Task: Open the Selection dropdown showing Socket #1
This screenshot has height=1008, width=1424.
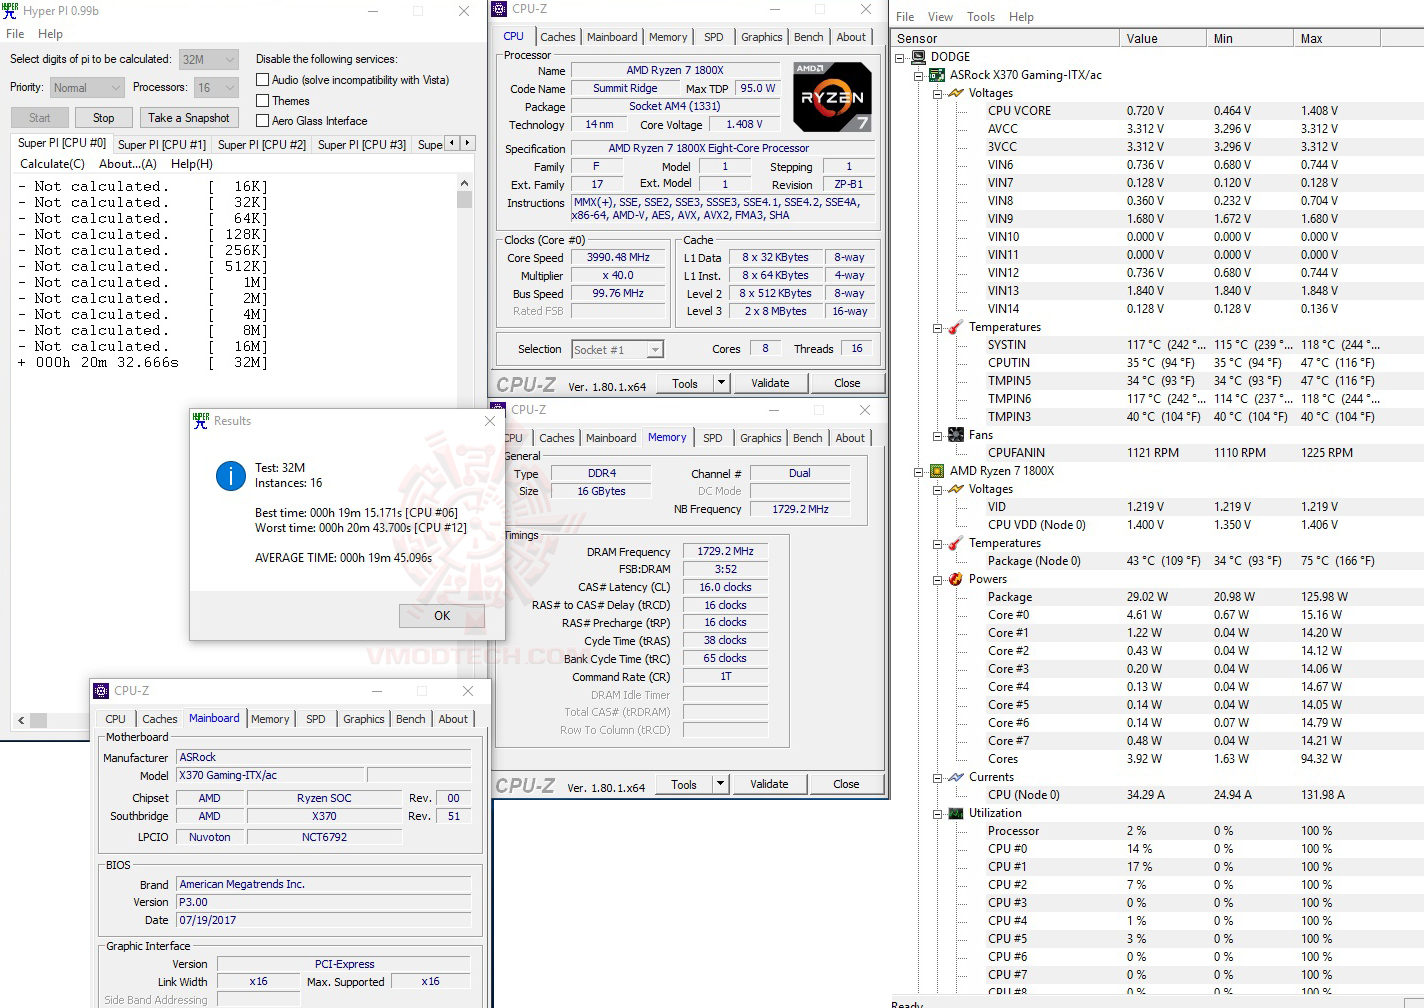Action: [617, 350]
